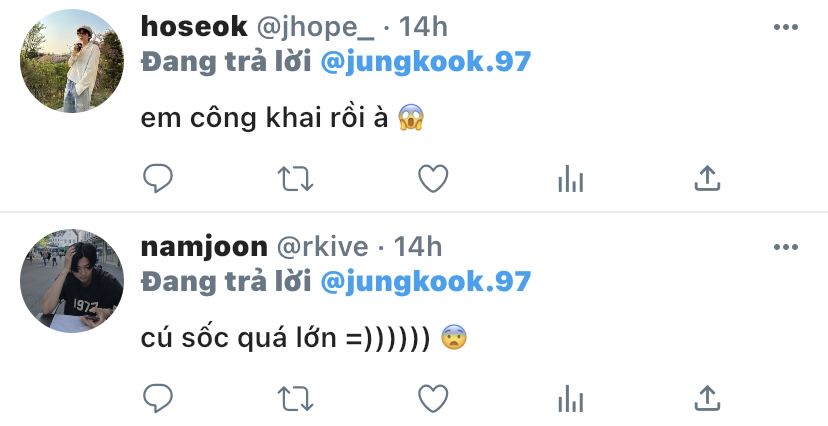The height and width of the screenshot is (426, 828).
Task: Retweet hoseok's tweet
Action: [295, 179]
